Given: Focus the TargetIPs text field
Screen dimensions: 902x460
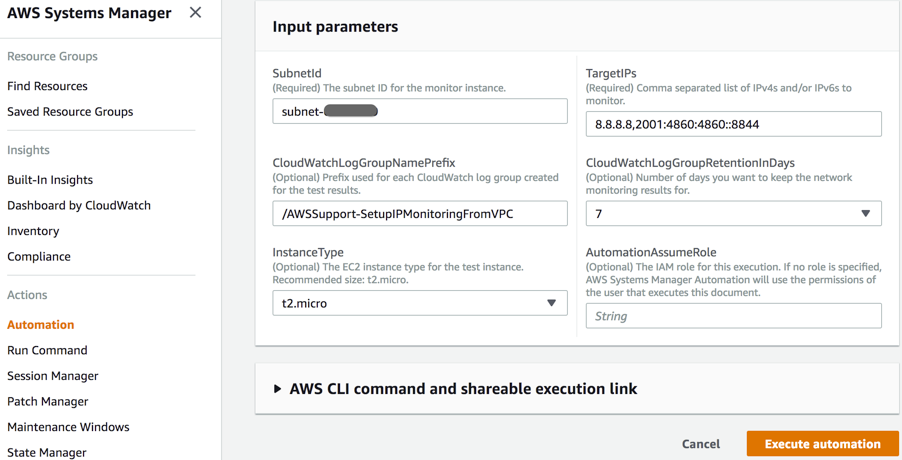Looking at the screenshot, I should [733, 124].
